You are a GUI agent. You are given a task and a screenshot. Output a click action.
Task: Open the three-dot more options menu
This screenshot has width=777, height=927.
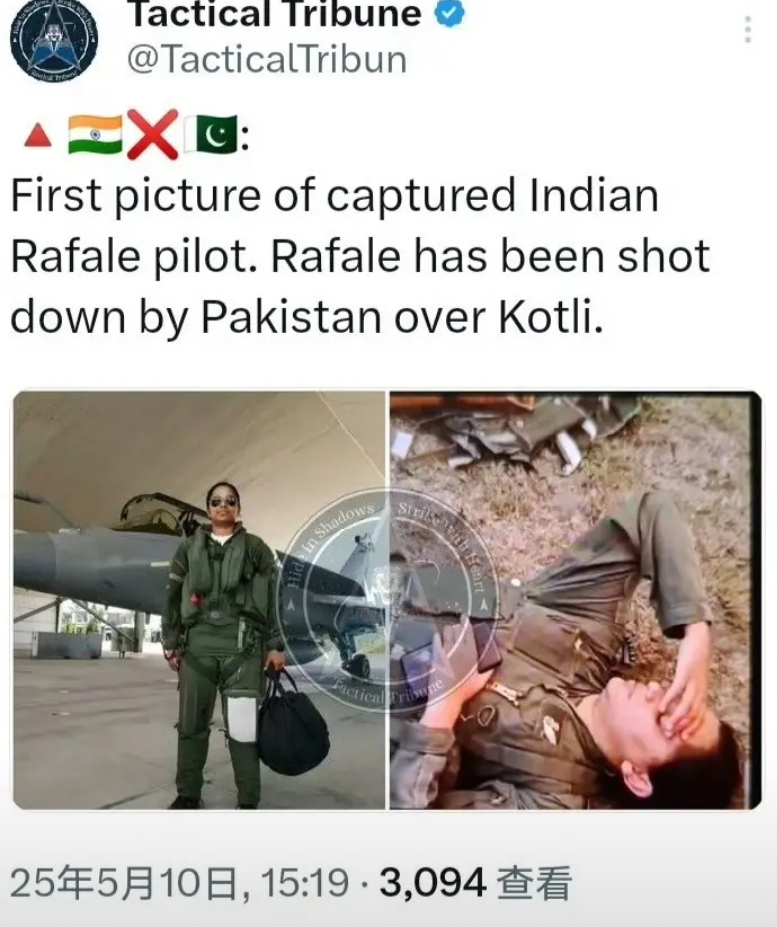click(x=748, y=30)
